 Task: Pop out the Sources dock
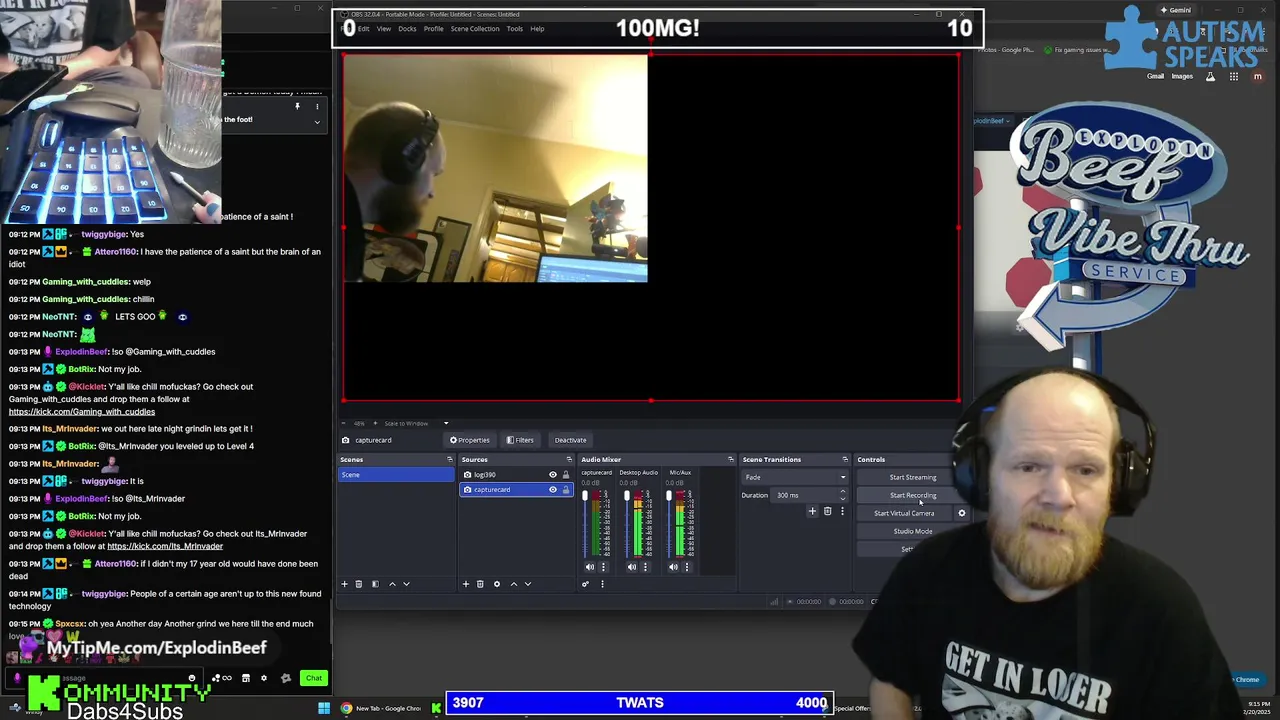click(x=568, y=460)
